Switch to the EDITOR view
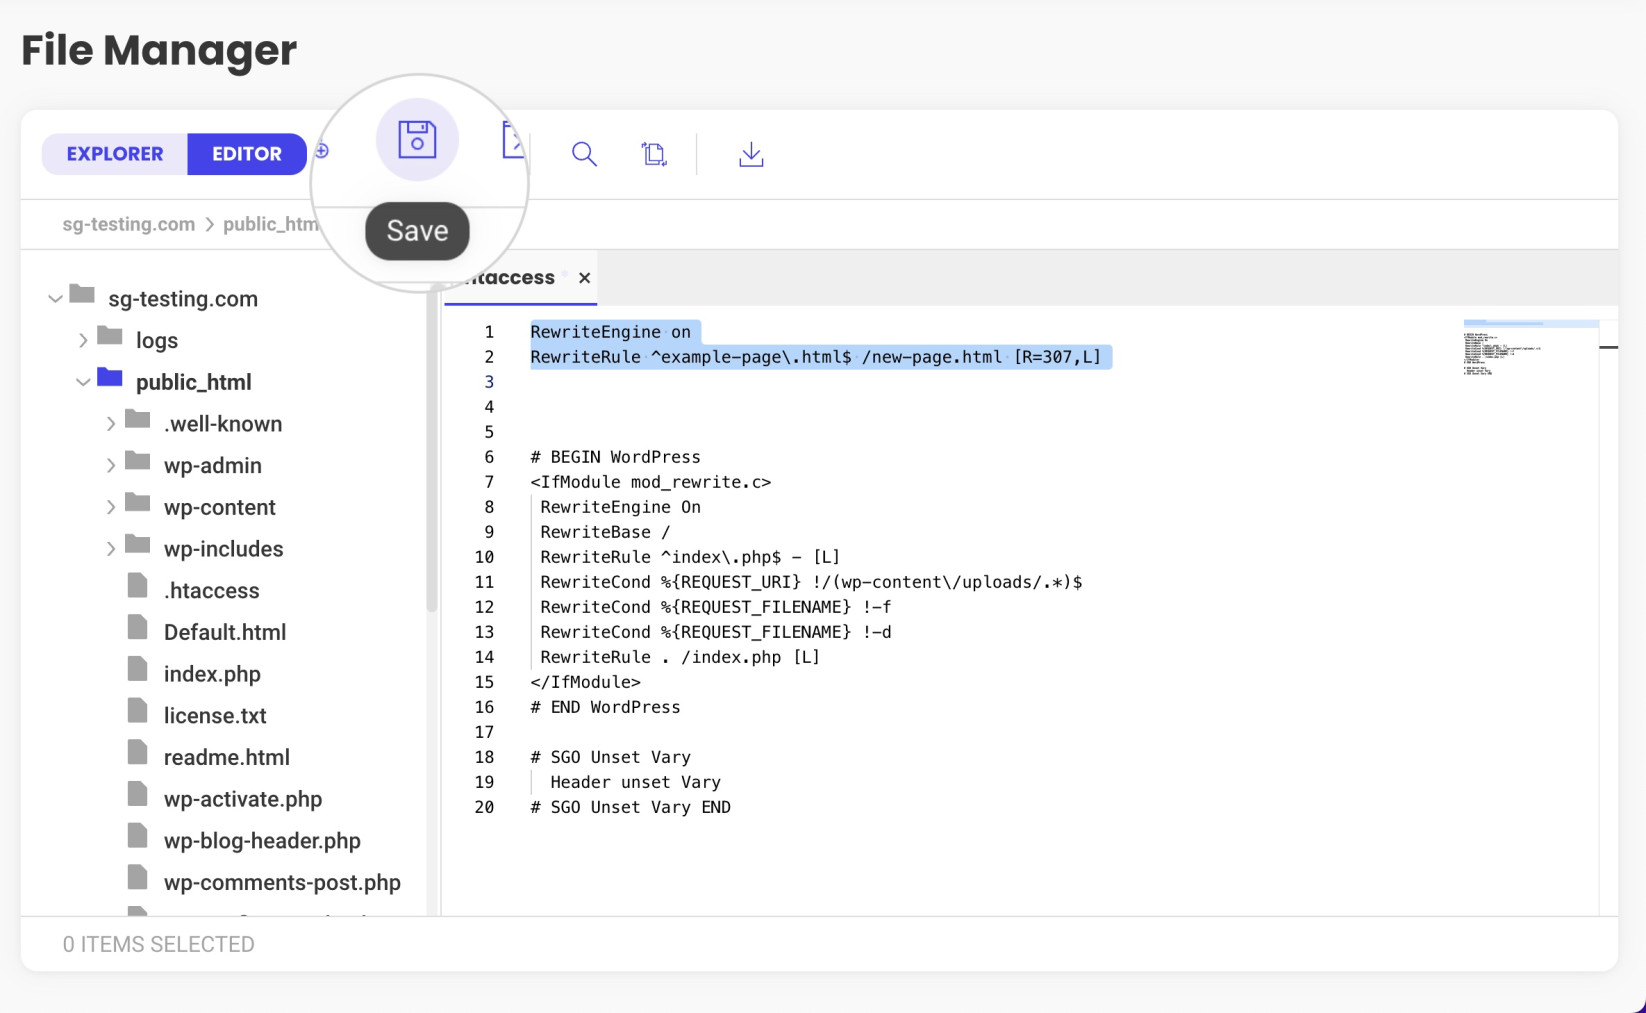 pos(247,154)
